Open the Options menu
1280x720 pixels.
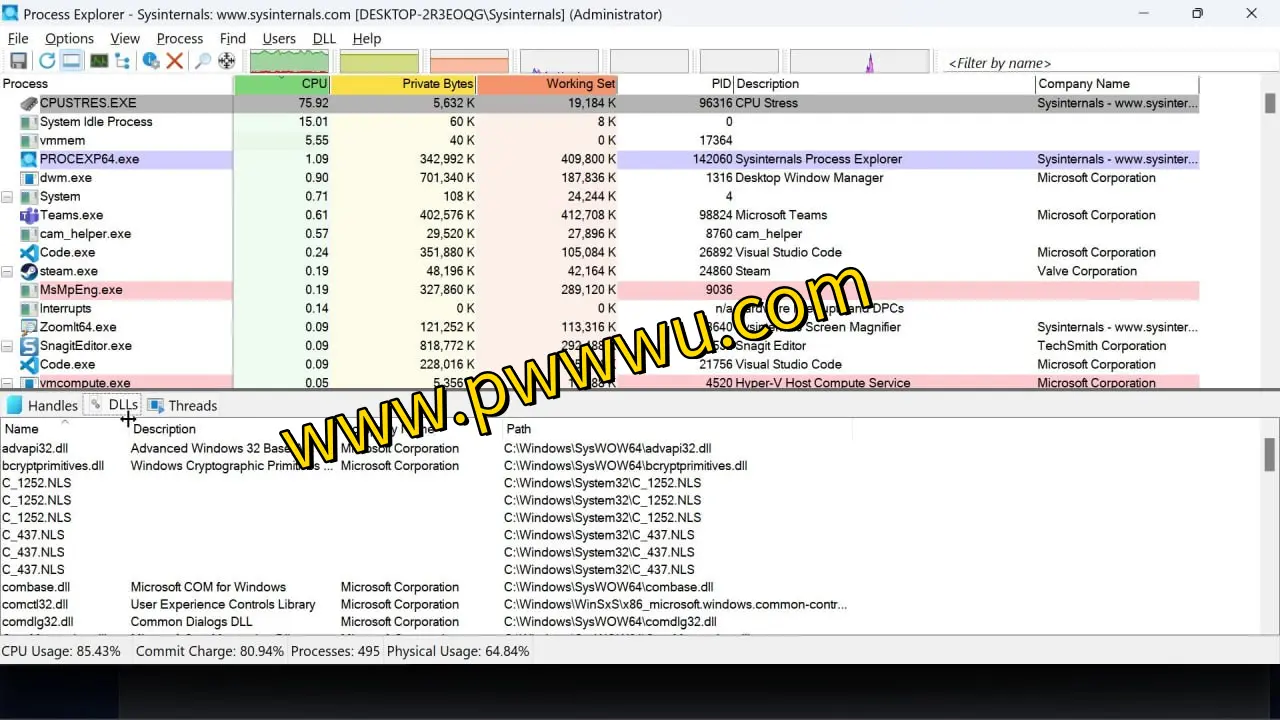pyautogui.click(x=69, y=39)
